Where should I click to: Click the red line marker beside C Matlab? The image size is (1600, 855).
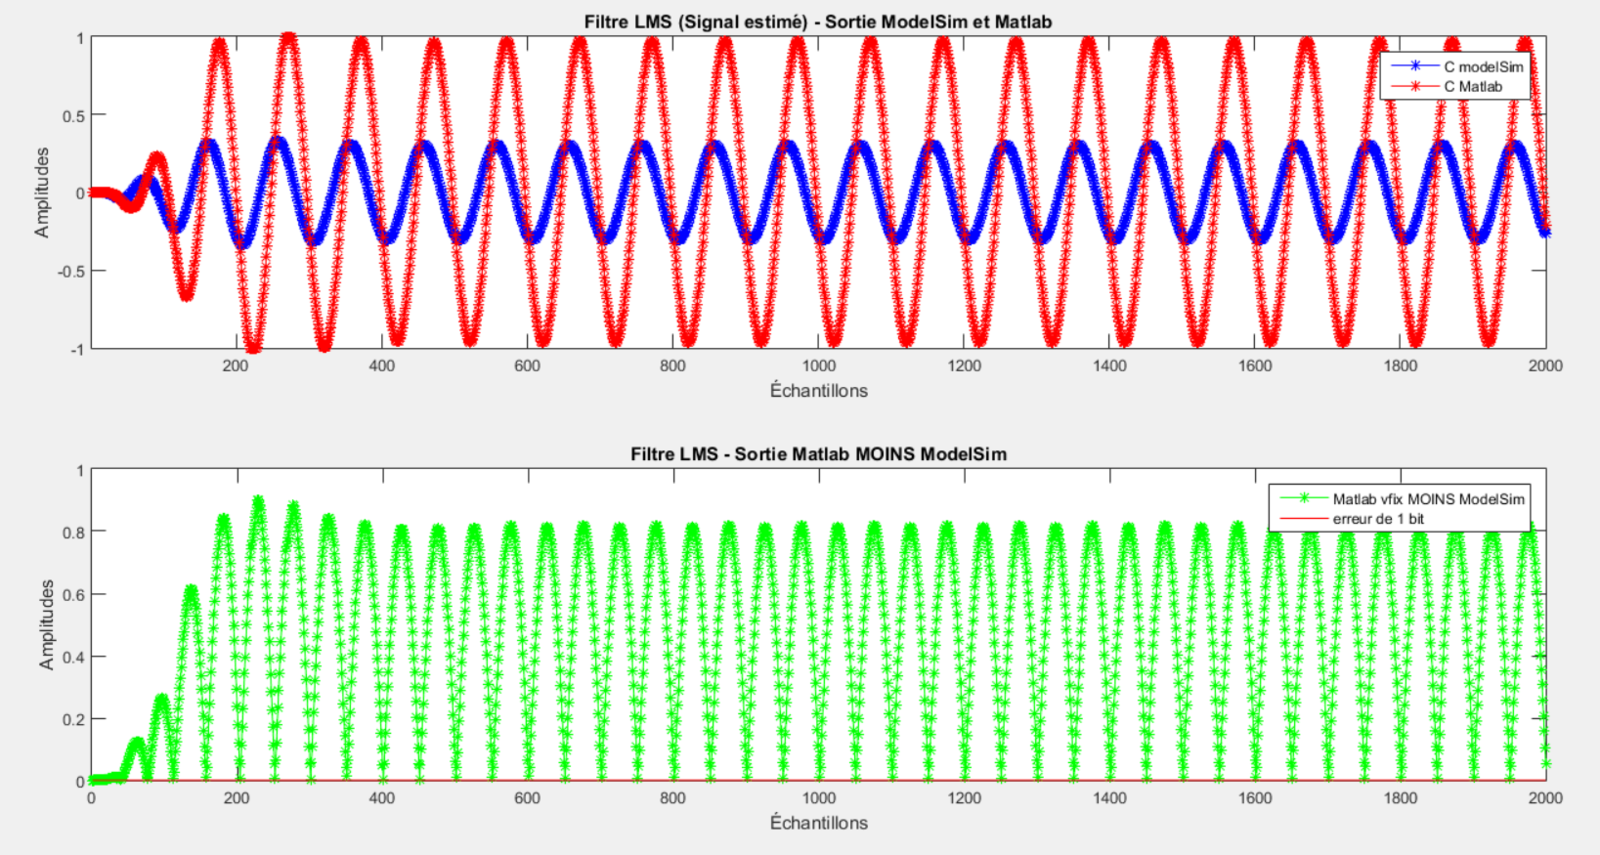pos(1415,86)
